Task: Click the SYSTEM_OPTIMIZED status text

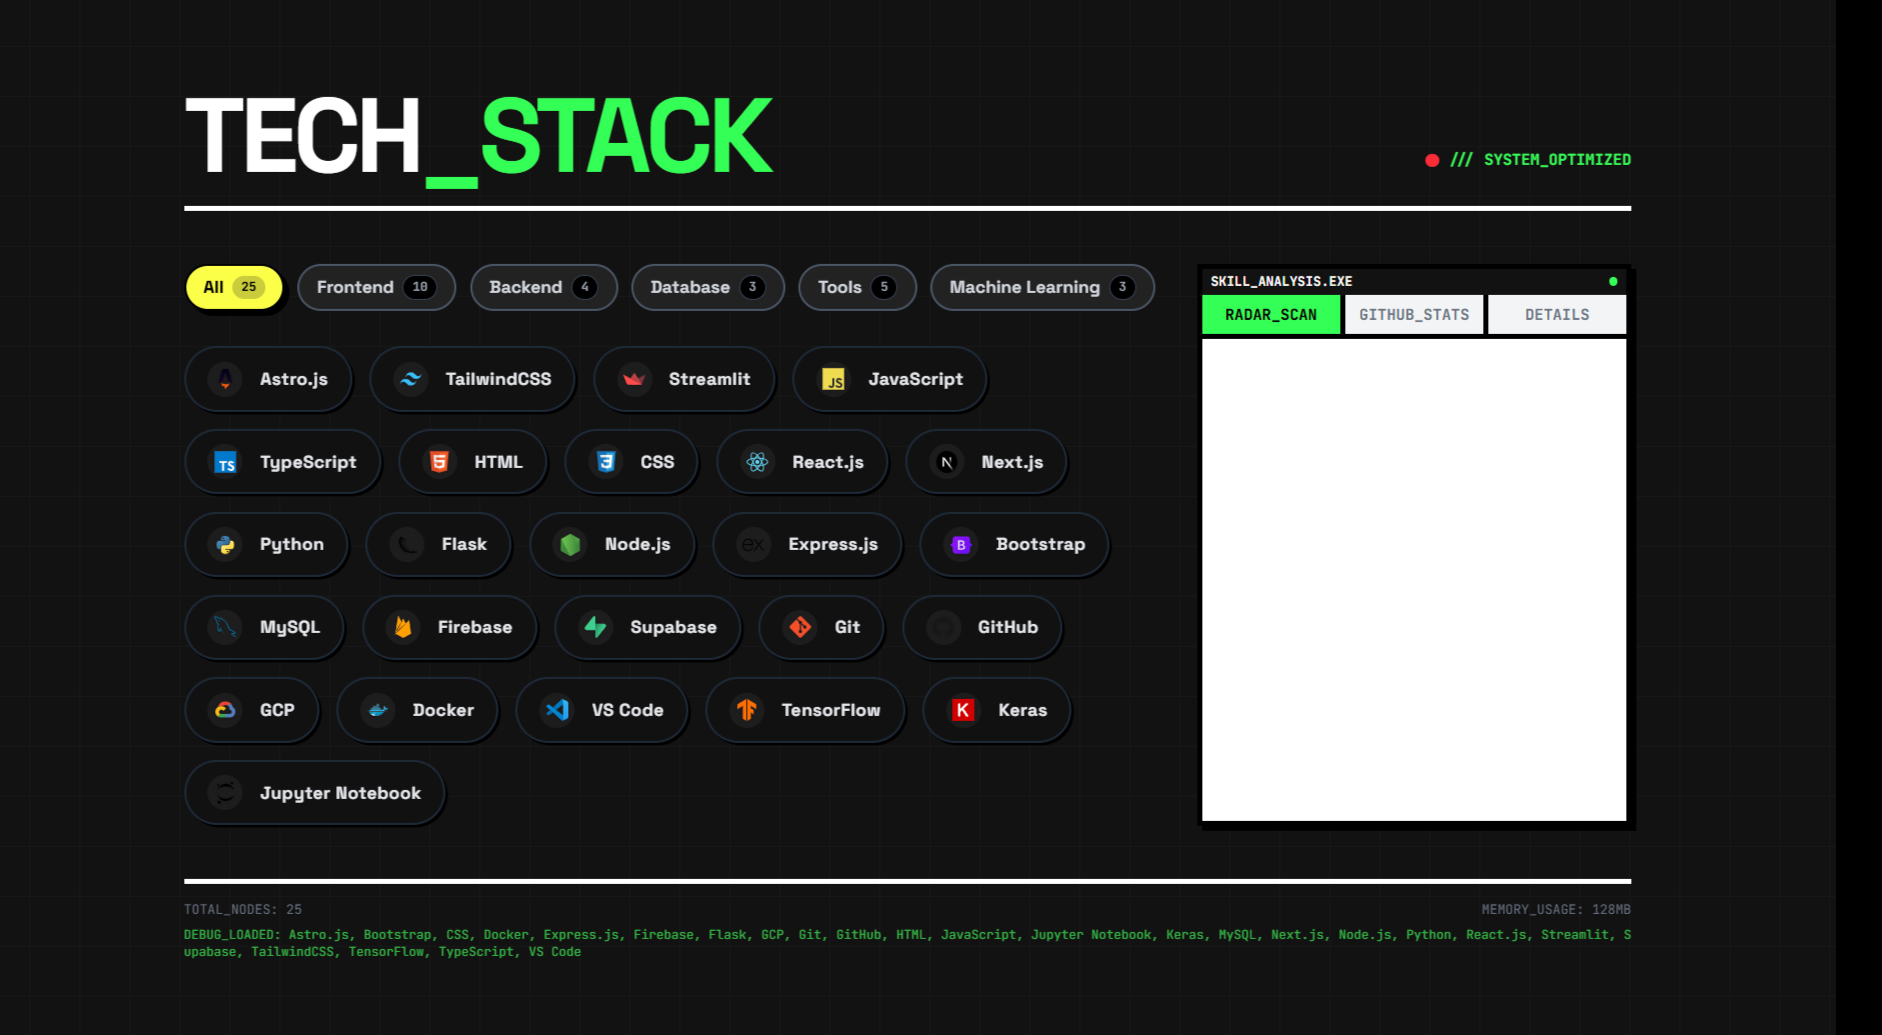Action: tap(1557, 160)
